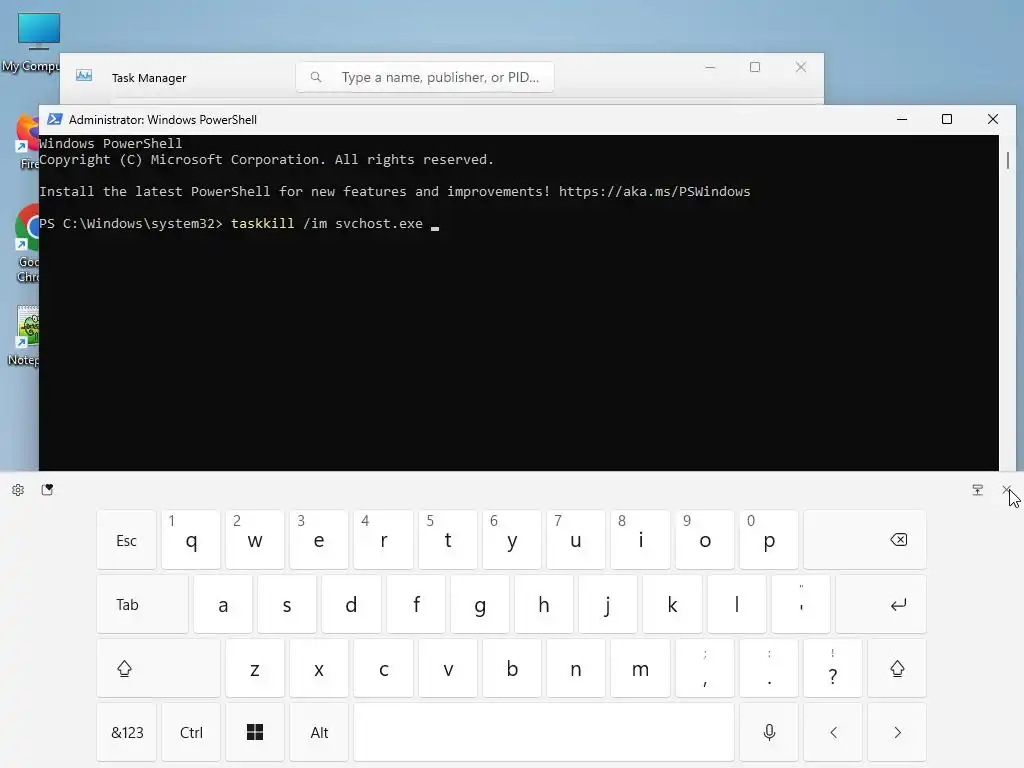Tap the m key
The height and width of the screenshot is (768, 1024).
(x=640, y=668)
